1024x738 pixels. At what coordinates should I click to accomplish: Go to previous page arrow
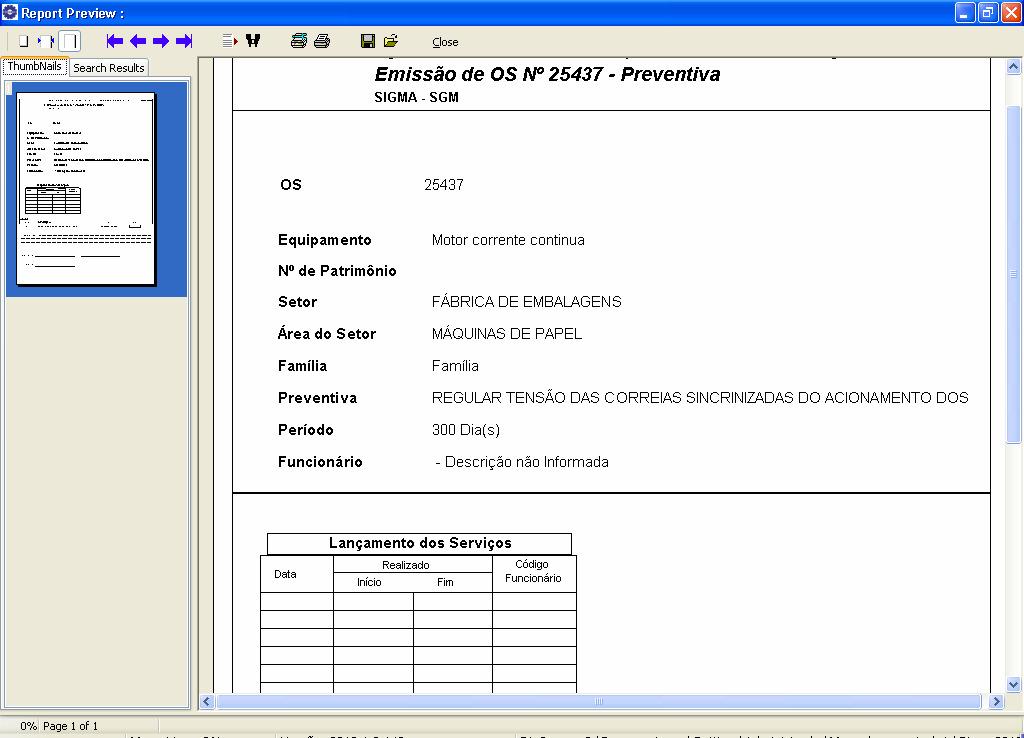pos(138,41)
